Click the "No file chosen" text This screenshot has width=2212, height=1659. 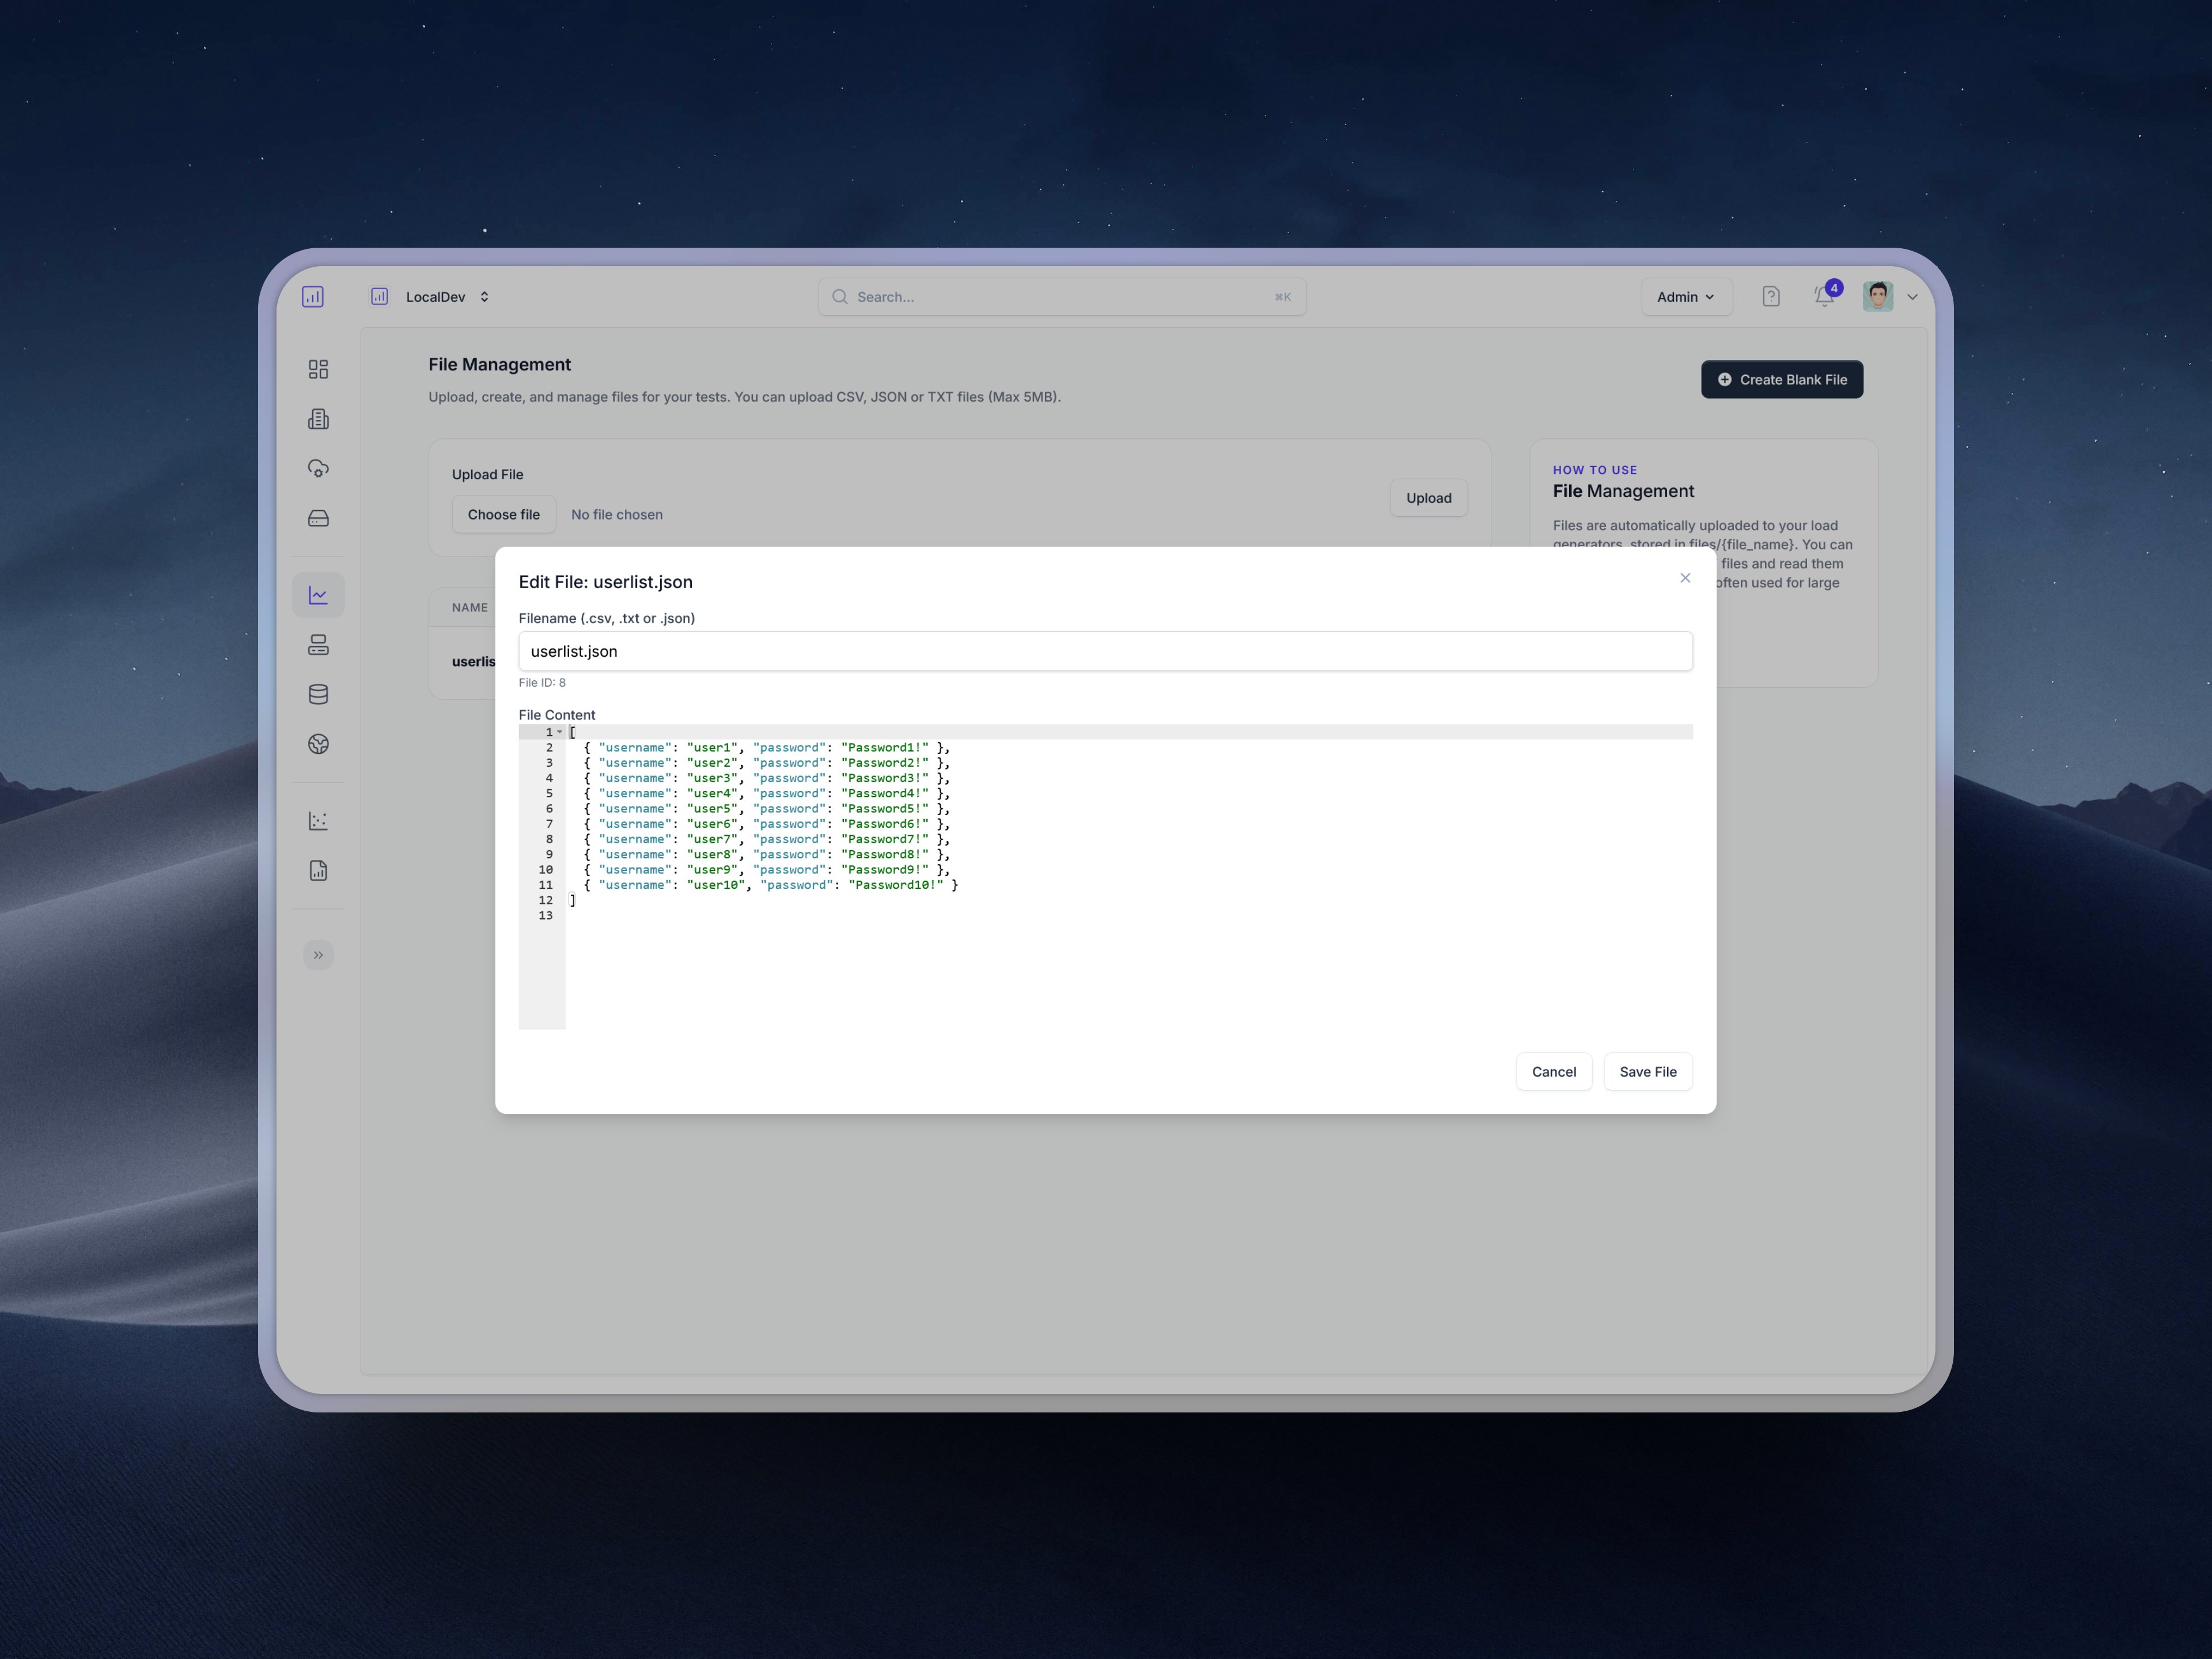pos(617,515)
